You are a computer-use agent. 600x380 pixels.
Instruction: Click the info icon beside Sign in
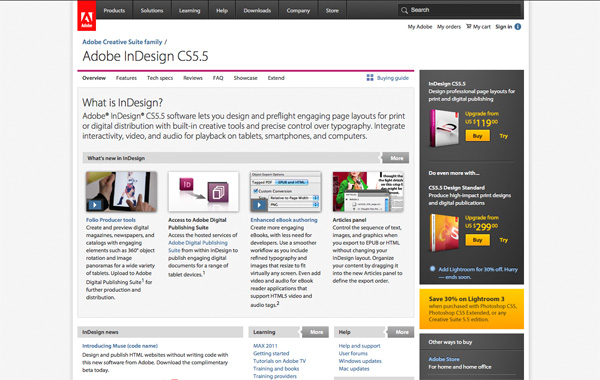[518, 26]
